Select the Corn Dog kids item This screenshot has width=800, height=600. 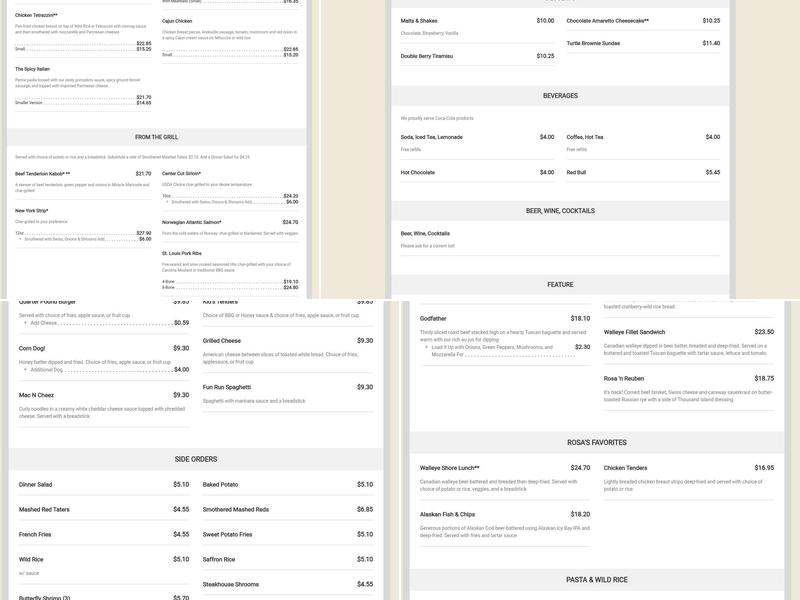pos(32,348)
